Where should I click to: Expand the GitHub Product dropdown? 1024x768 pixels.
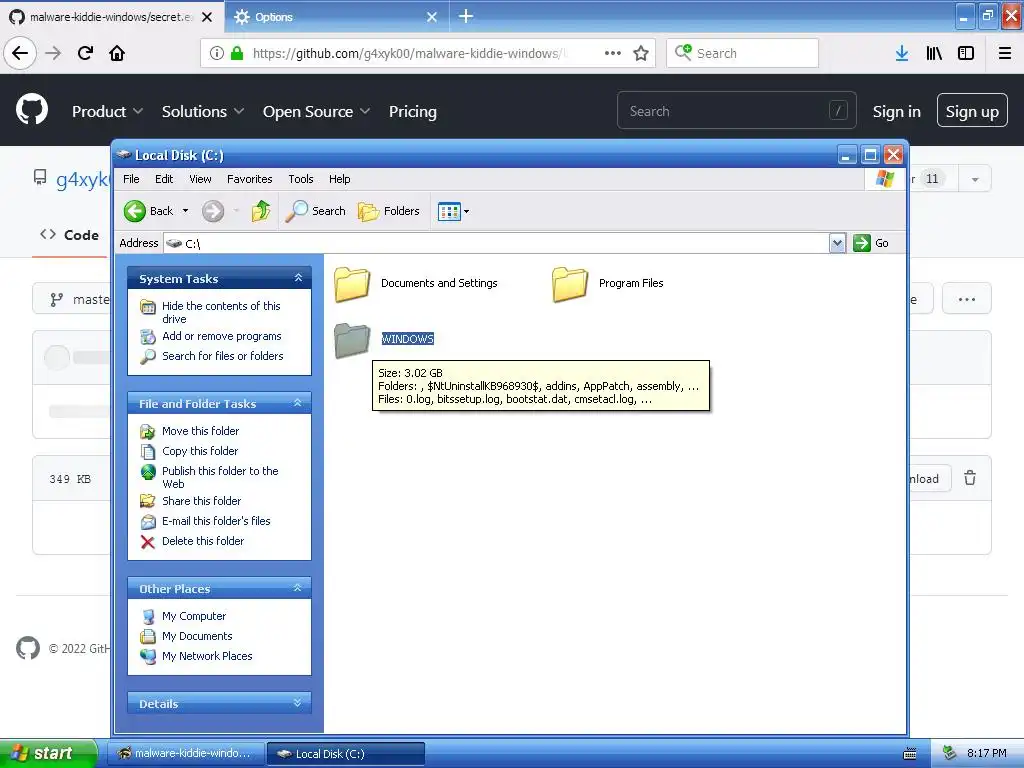click(107, 112)
